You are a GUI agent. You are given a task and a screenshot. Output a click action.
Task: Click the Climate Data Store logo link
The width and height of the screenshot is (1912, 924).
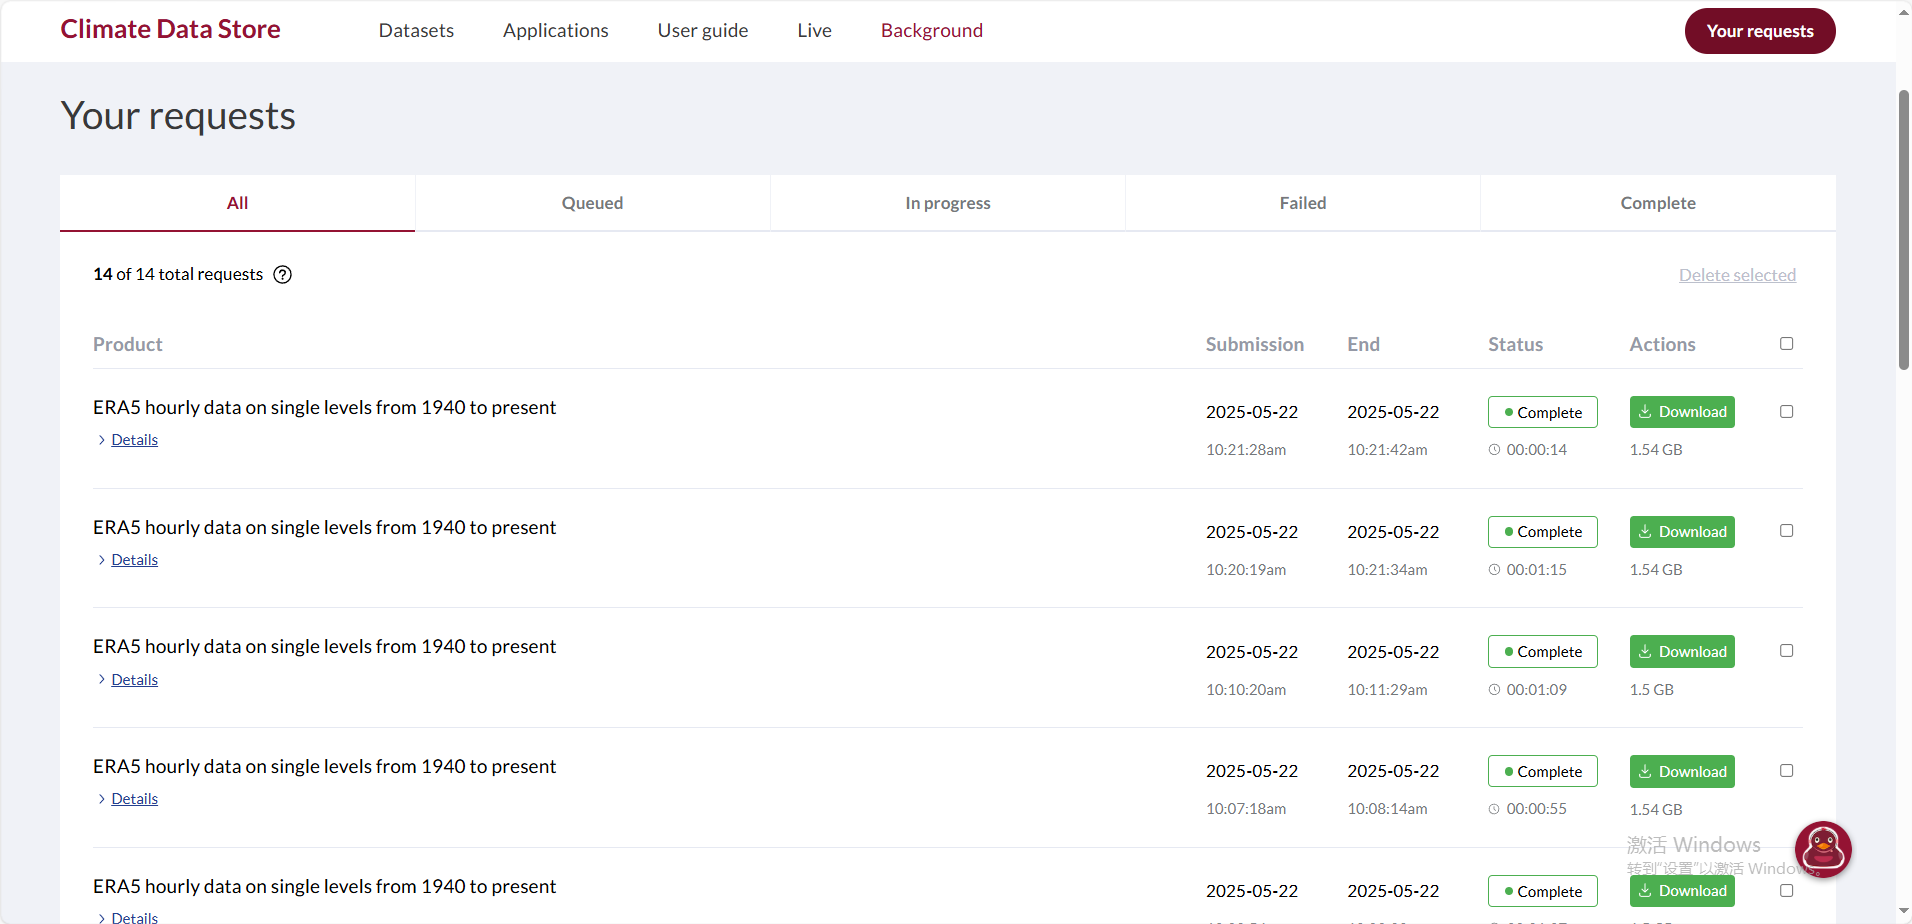(170, 29)
